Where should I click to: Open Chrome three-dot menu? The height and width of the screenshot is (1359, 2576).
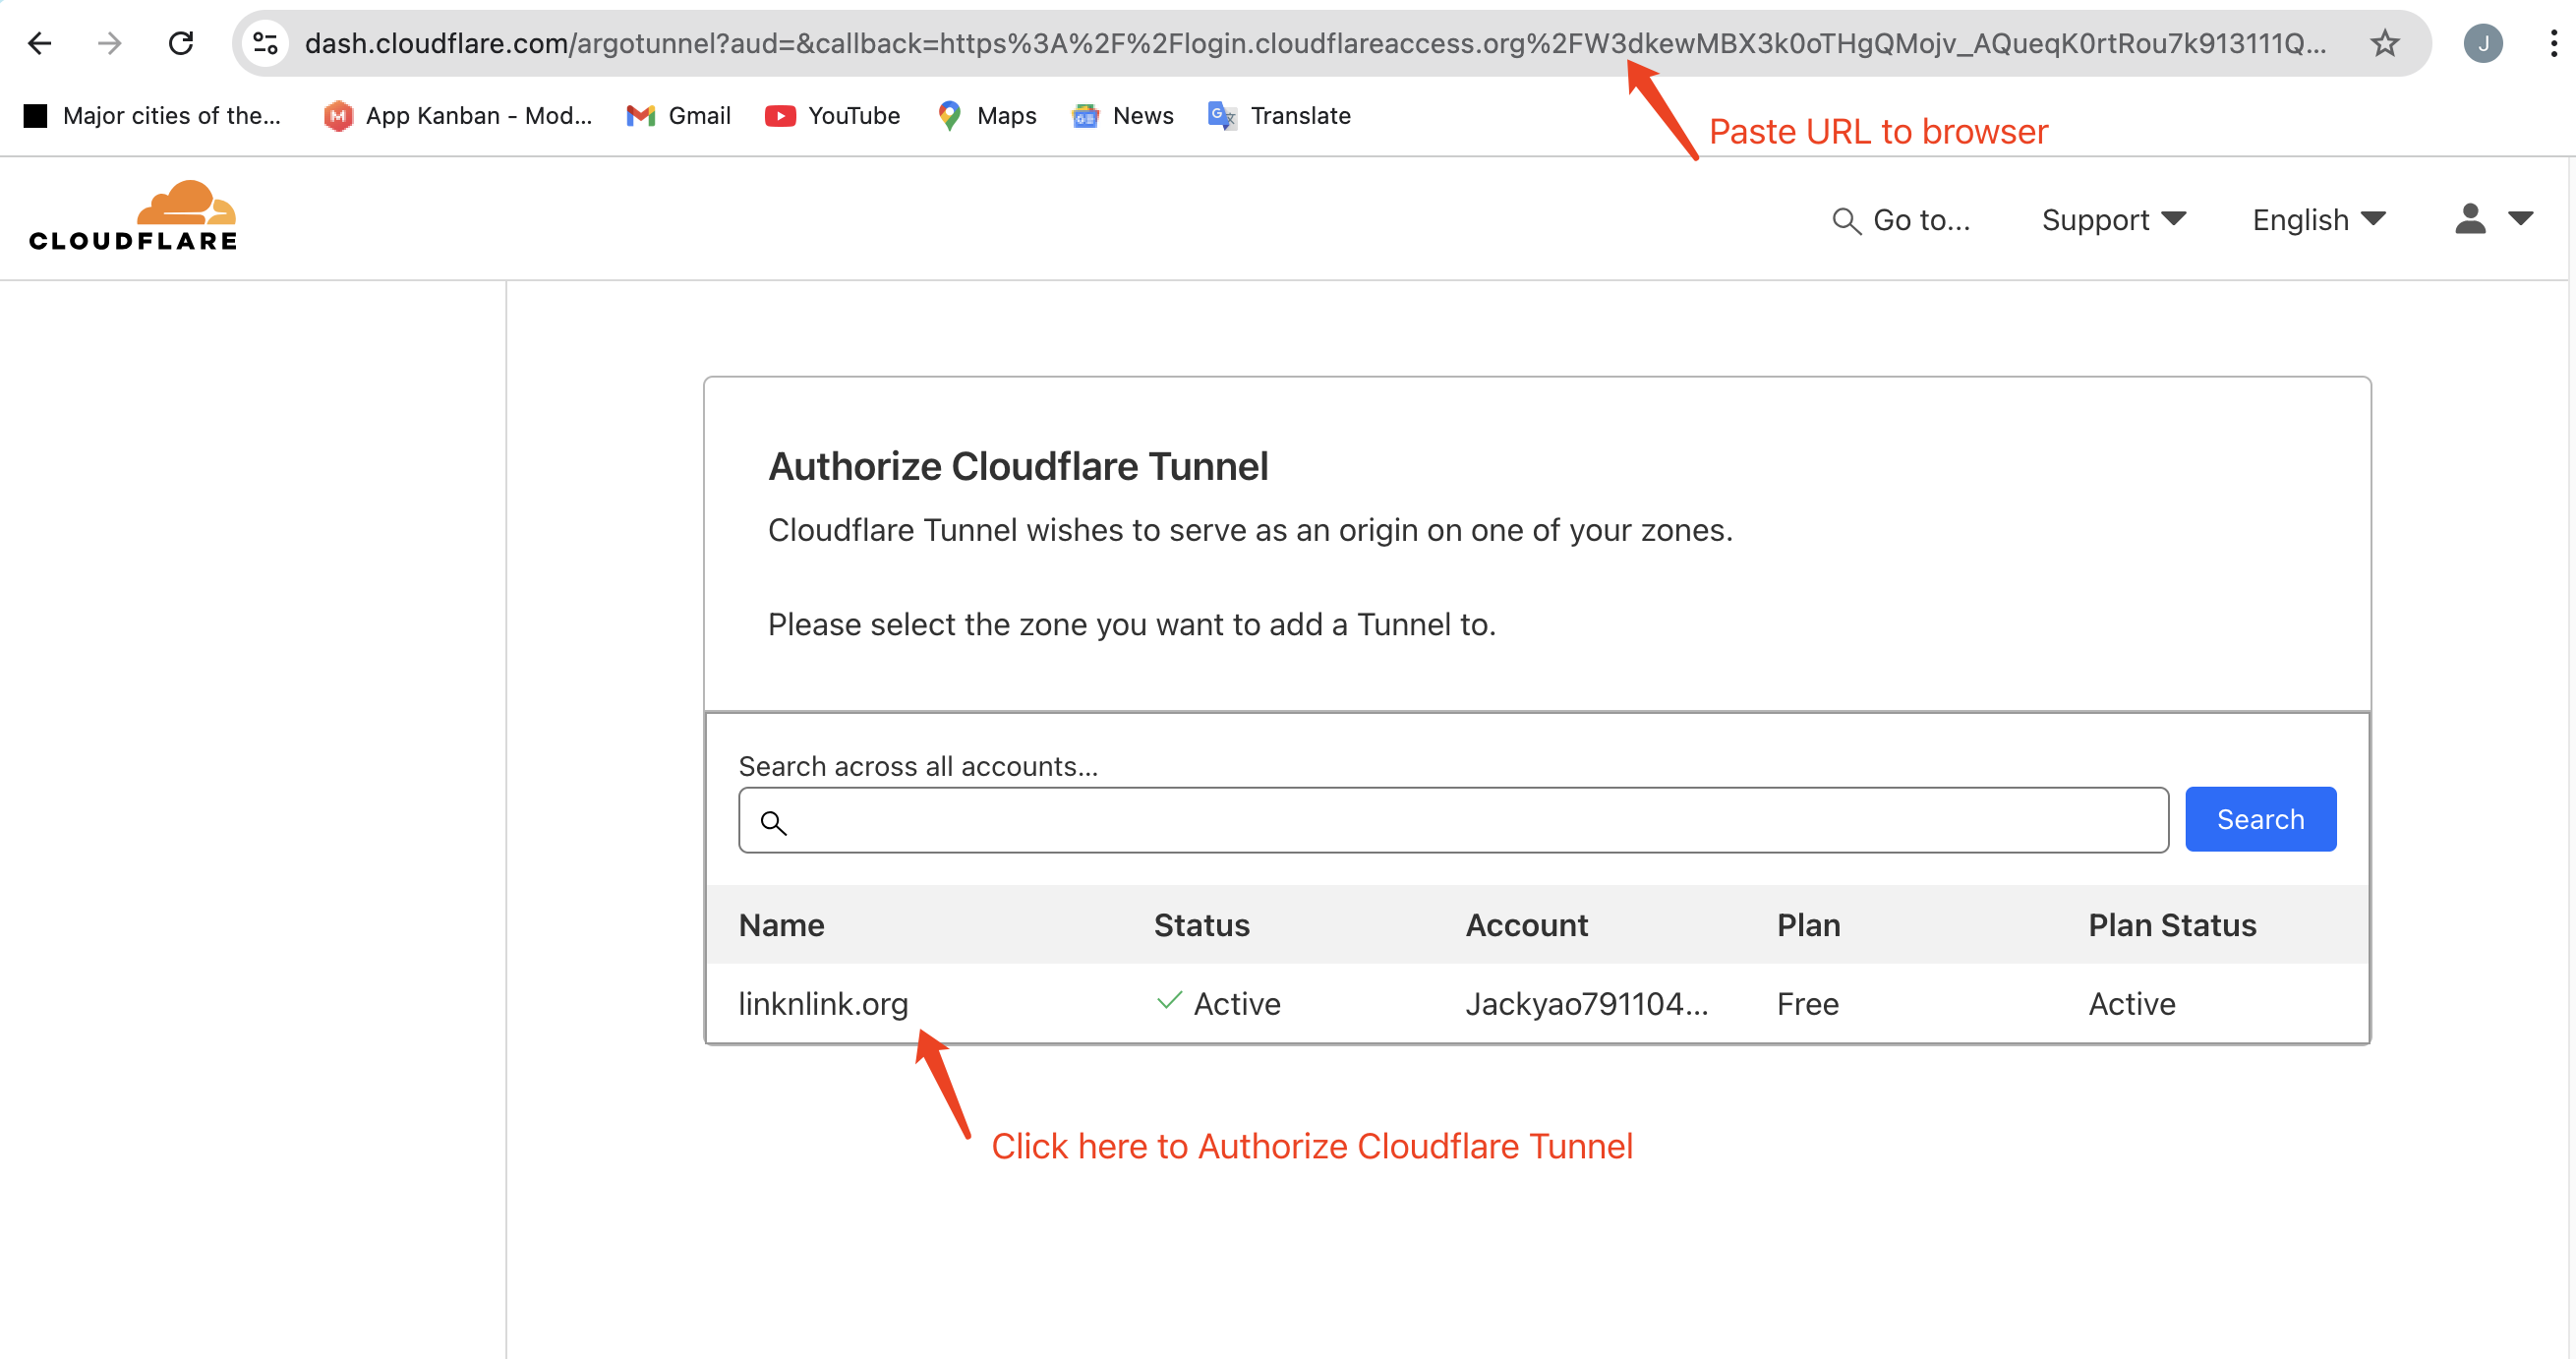[x=2553, y=43]
